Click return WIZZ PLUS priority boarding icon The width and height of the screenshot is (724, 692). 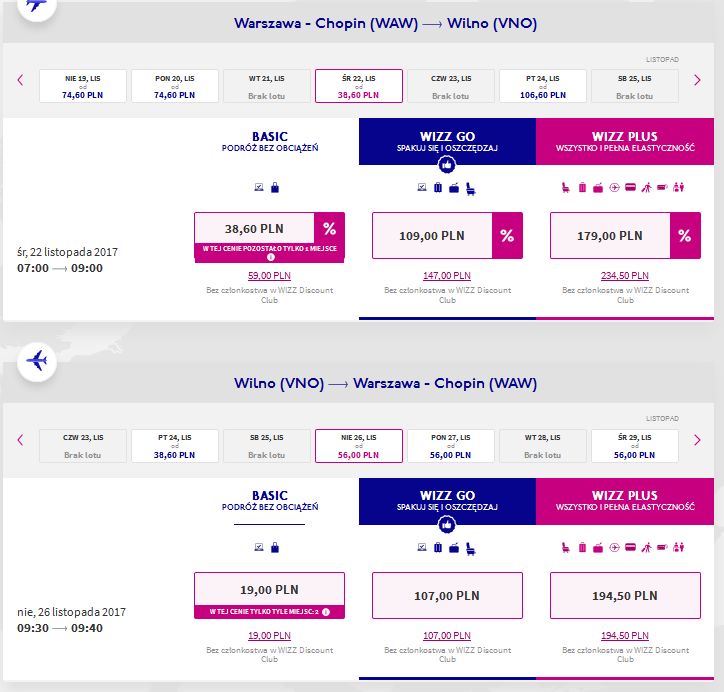tap(646, 548)
